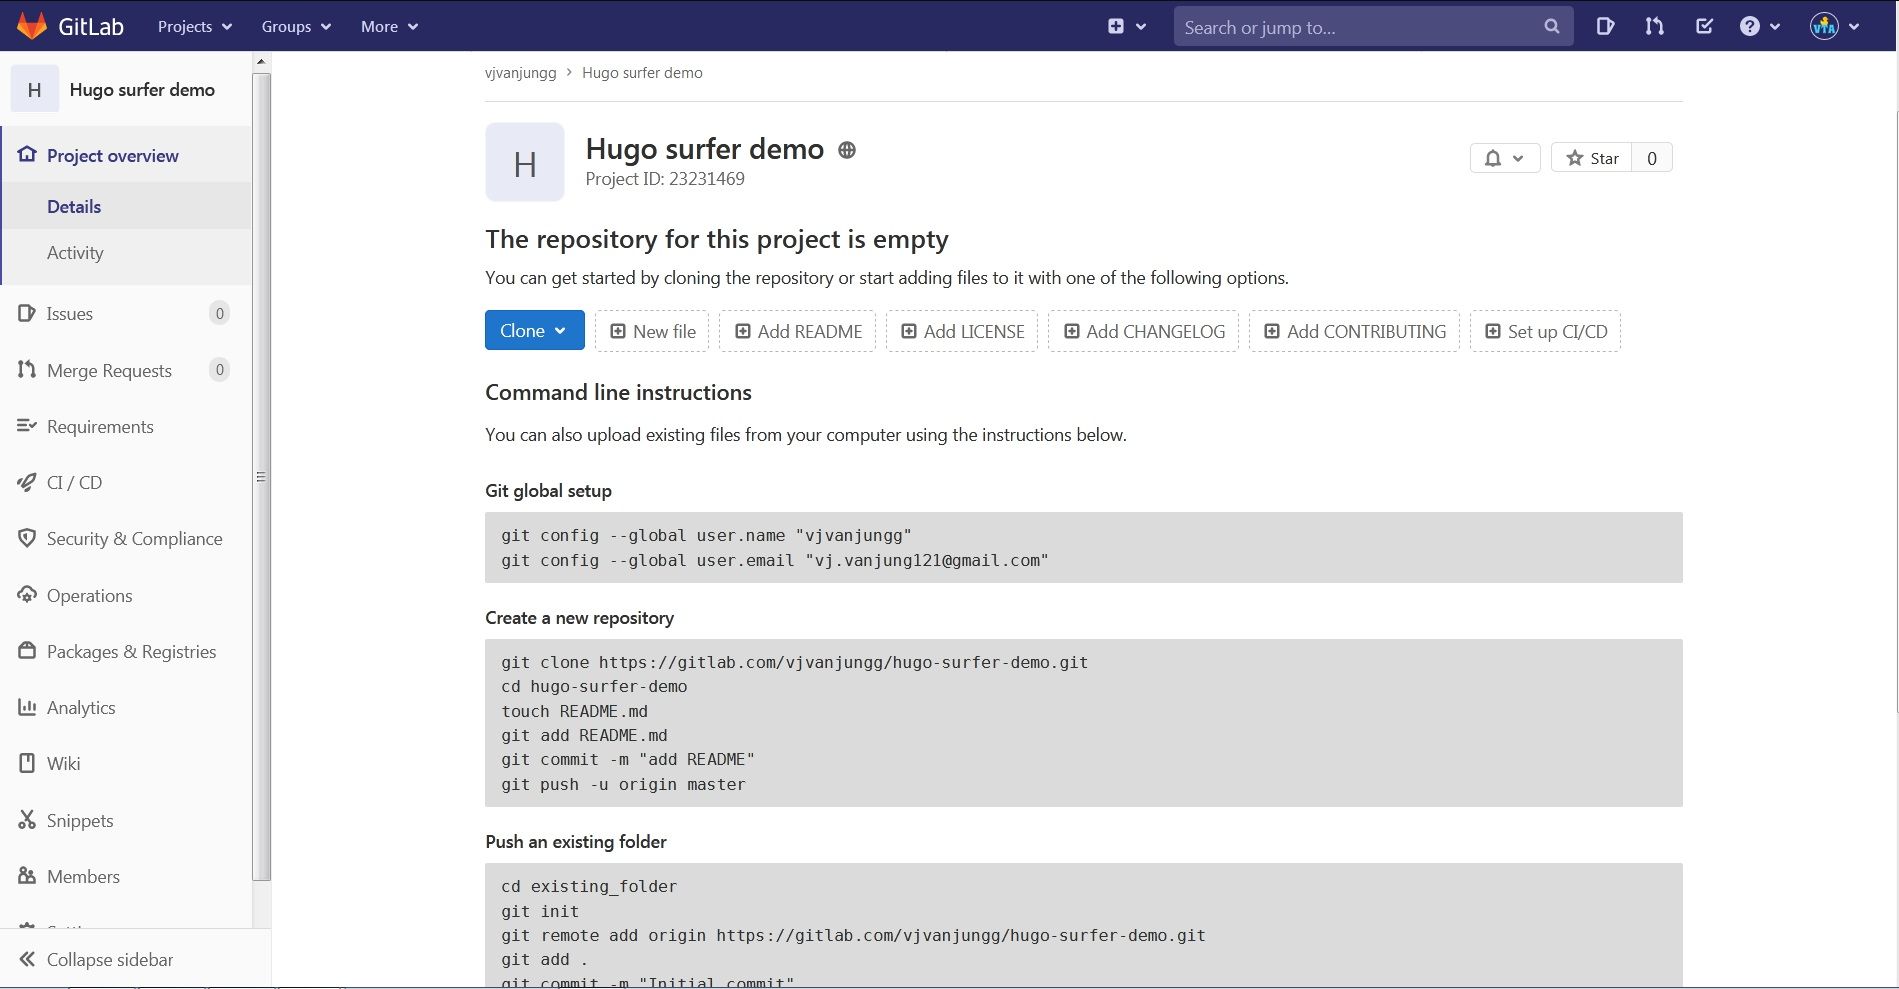The width and height of the screenshot is (1899, 989).
Task: Click the Command line instructions heading
Action: click(x=618, y=392)
